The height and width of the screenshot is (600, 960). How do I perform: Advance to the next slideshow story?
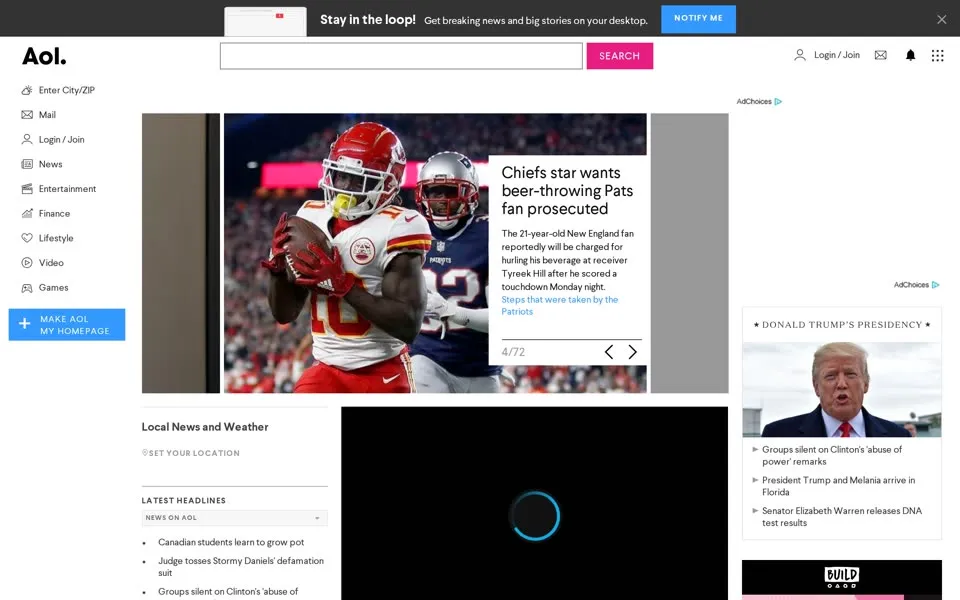(x=632, y=351)
